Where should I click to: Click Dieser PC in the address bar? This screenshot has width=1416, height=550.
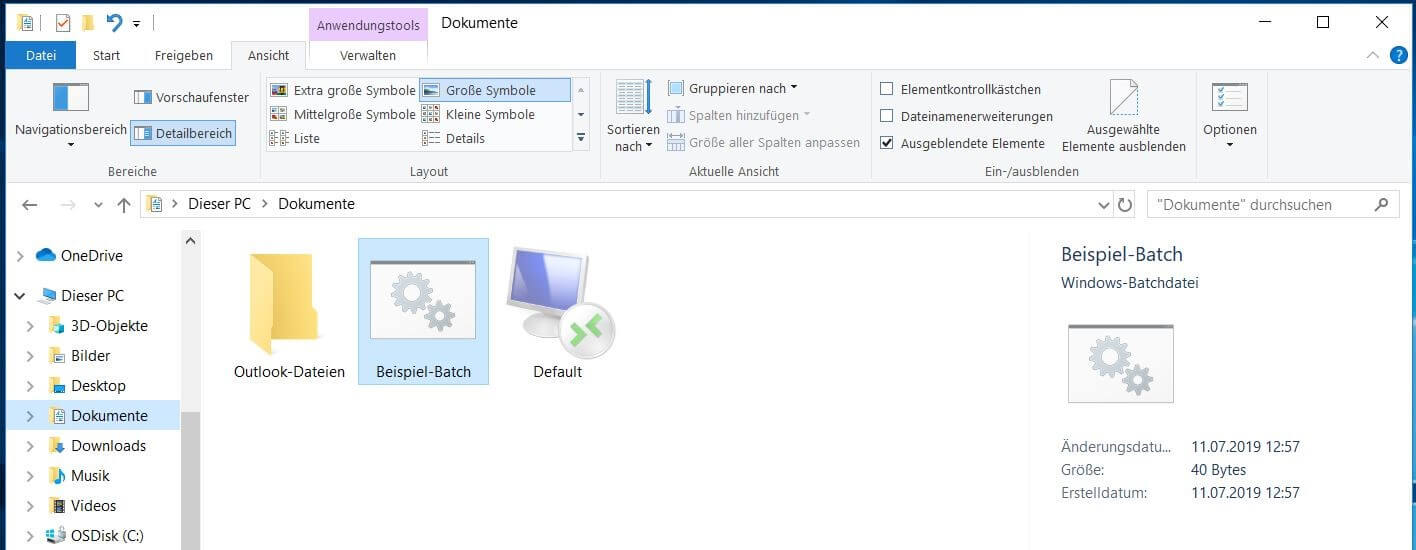[219, 204]
